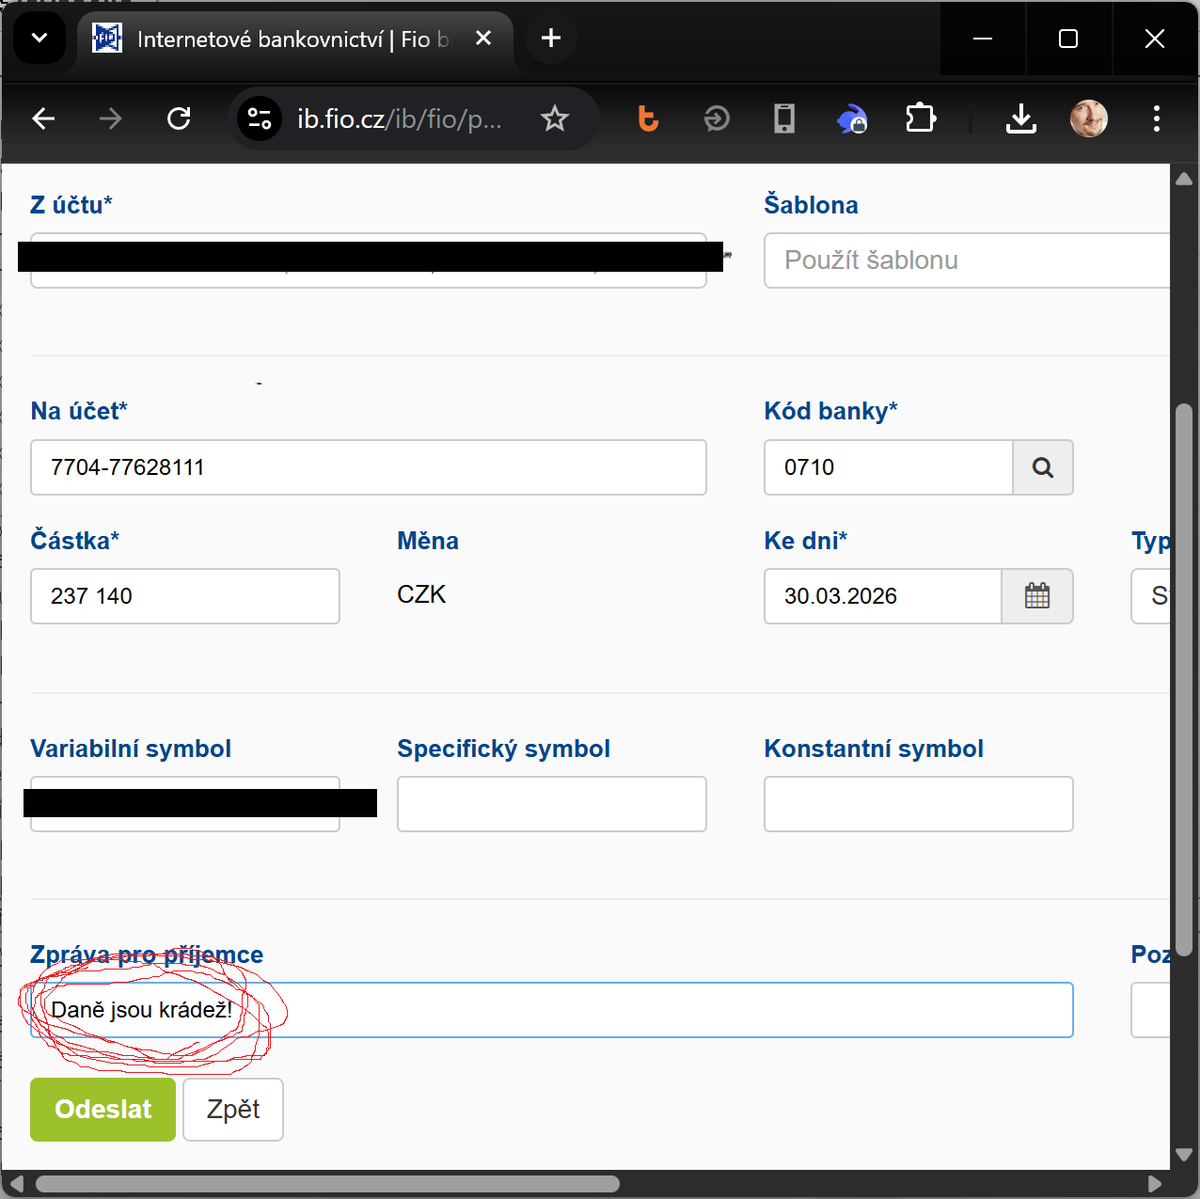Viewport: 1200px width, 1199px height.
Task: Click the Variabilní symbol field
Action: [x=185, y=804]
